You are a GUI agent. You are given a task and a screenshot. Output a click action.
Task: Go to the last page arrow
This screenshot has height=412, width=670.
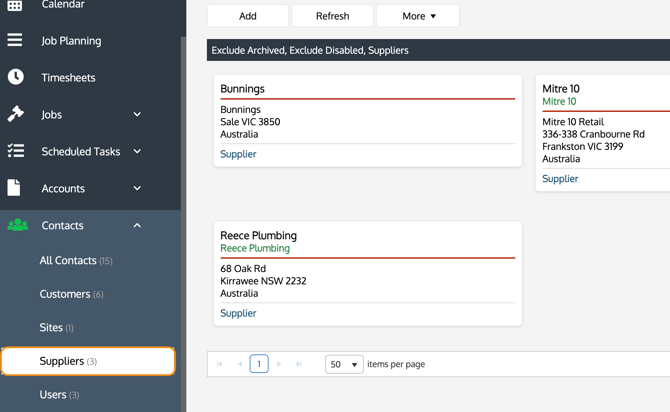[299, 365]
